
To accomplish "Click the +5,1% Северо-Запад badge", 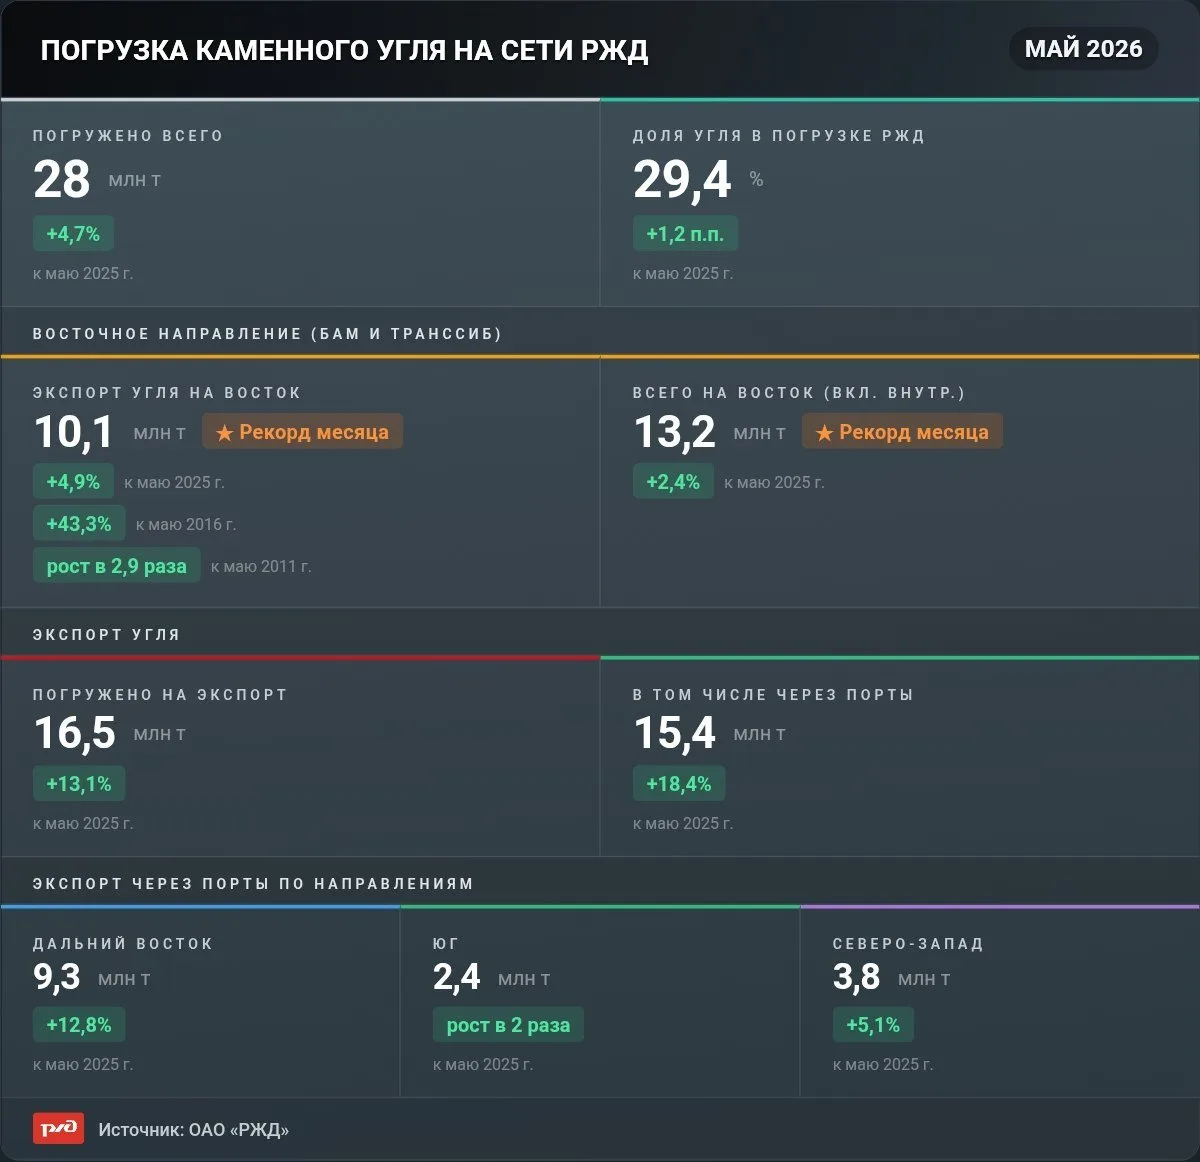I will [x=873, y=1025].
